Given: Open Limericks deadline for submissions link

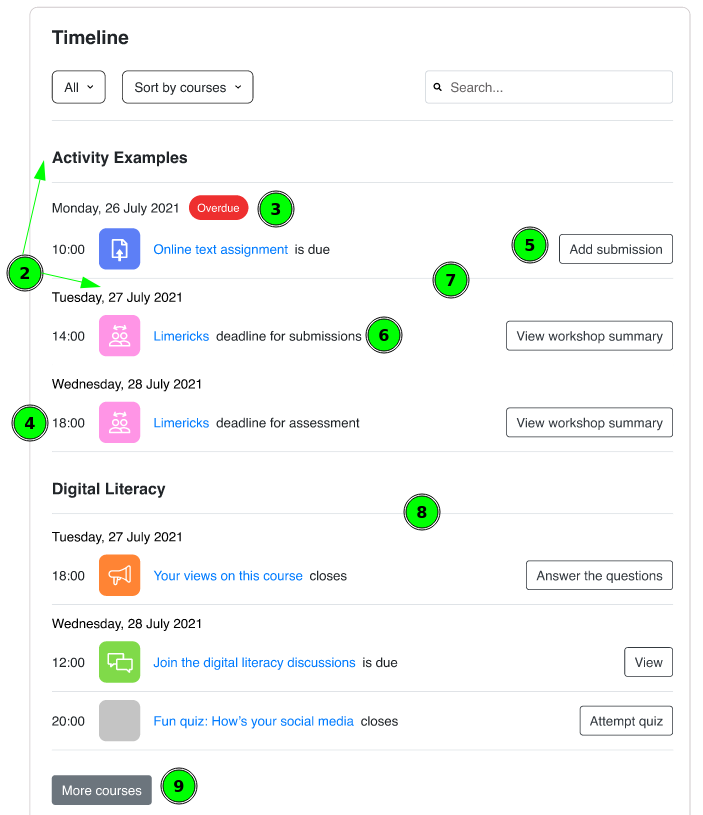Looking at the screenshot, I should [181, 336].
